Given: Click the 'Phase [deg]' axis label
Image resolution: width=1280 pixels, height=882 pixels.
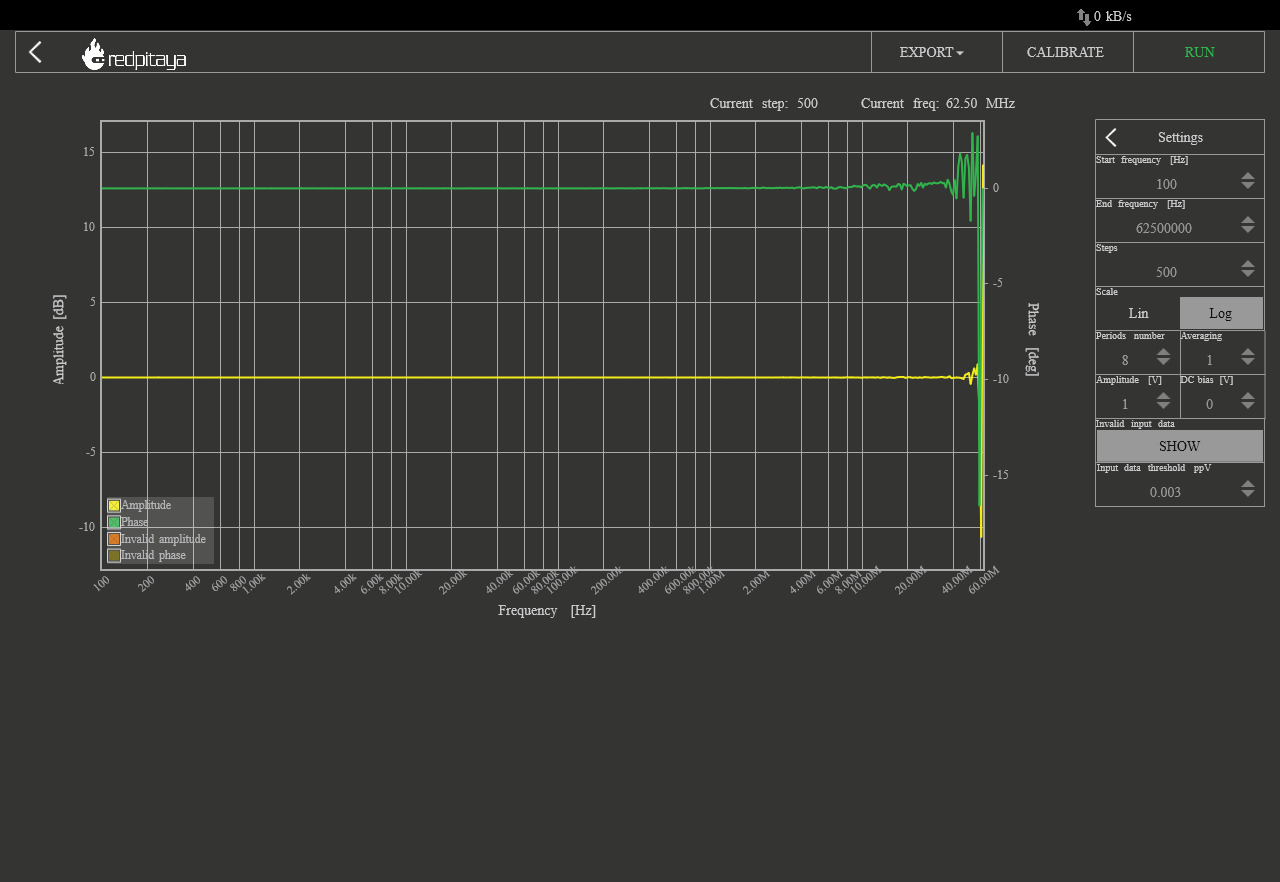Looking at the screenshot, I should pyautogui.click(x=1033, y=339).
